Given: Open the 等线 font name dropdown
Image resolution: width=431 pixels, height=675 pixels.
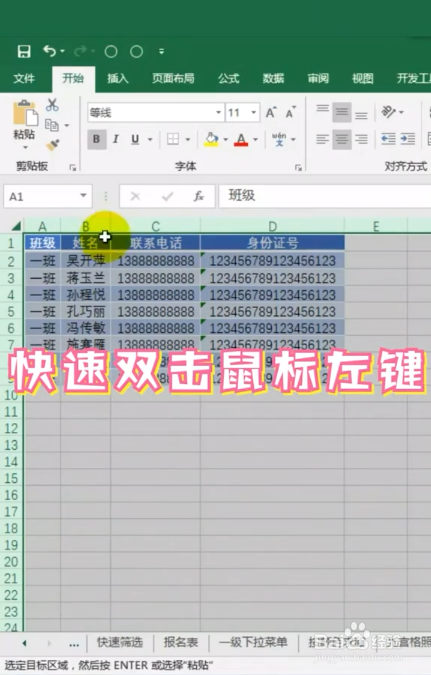Looking at the screenshot, I should click(219, 113).
